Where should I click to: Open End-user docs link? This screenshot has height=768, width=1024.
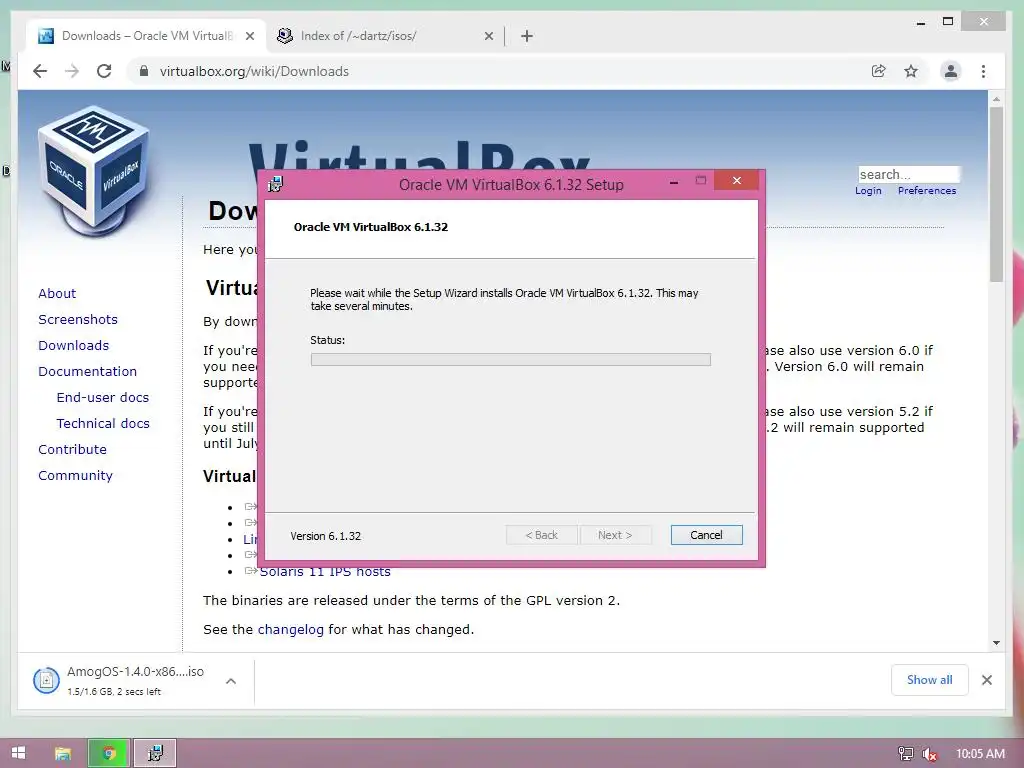click(x=103, y=398)
